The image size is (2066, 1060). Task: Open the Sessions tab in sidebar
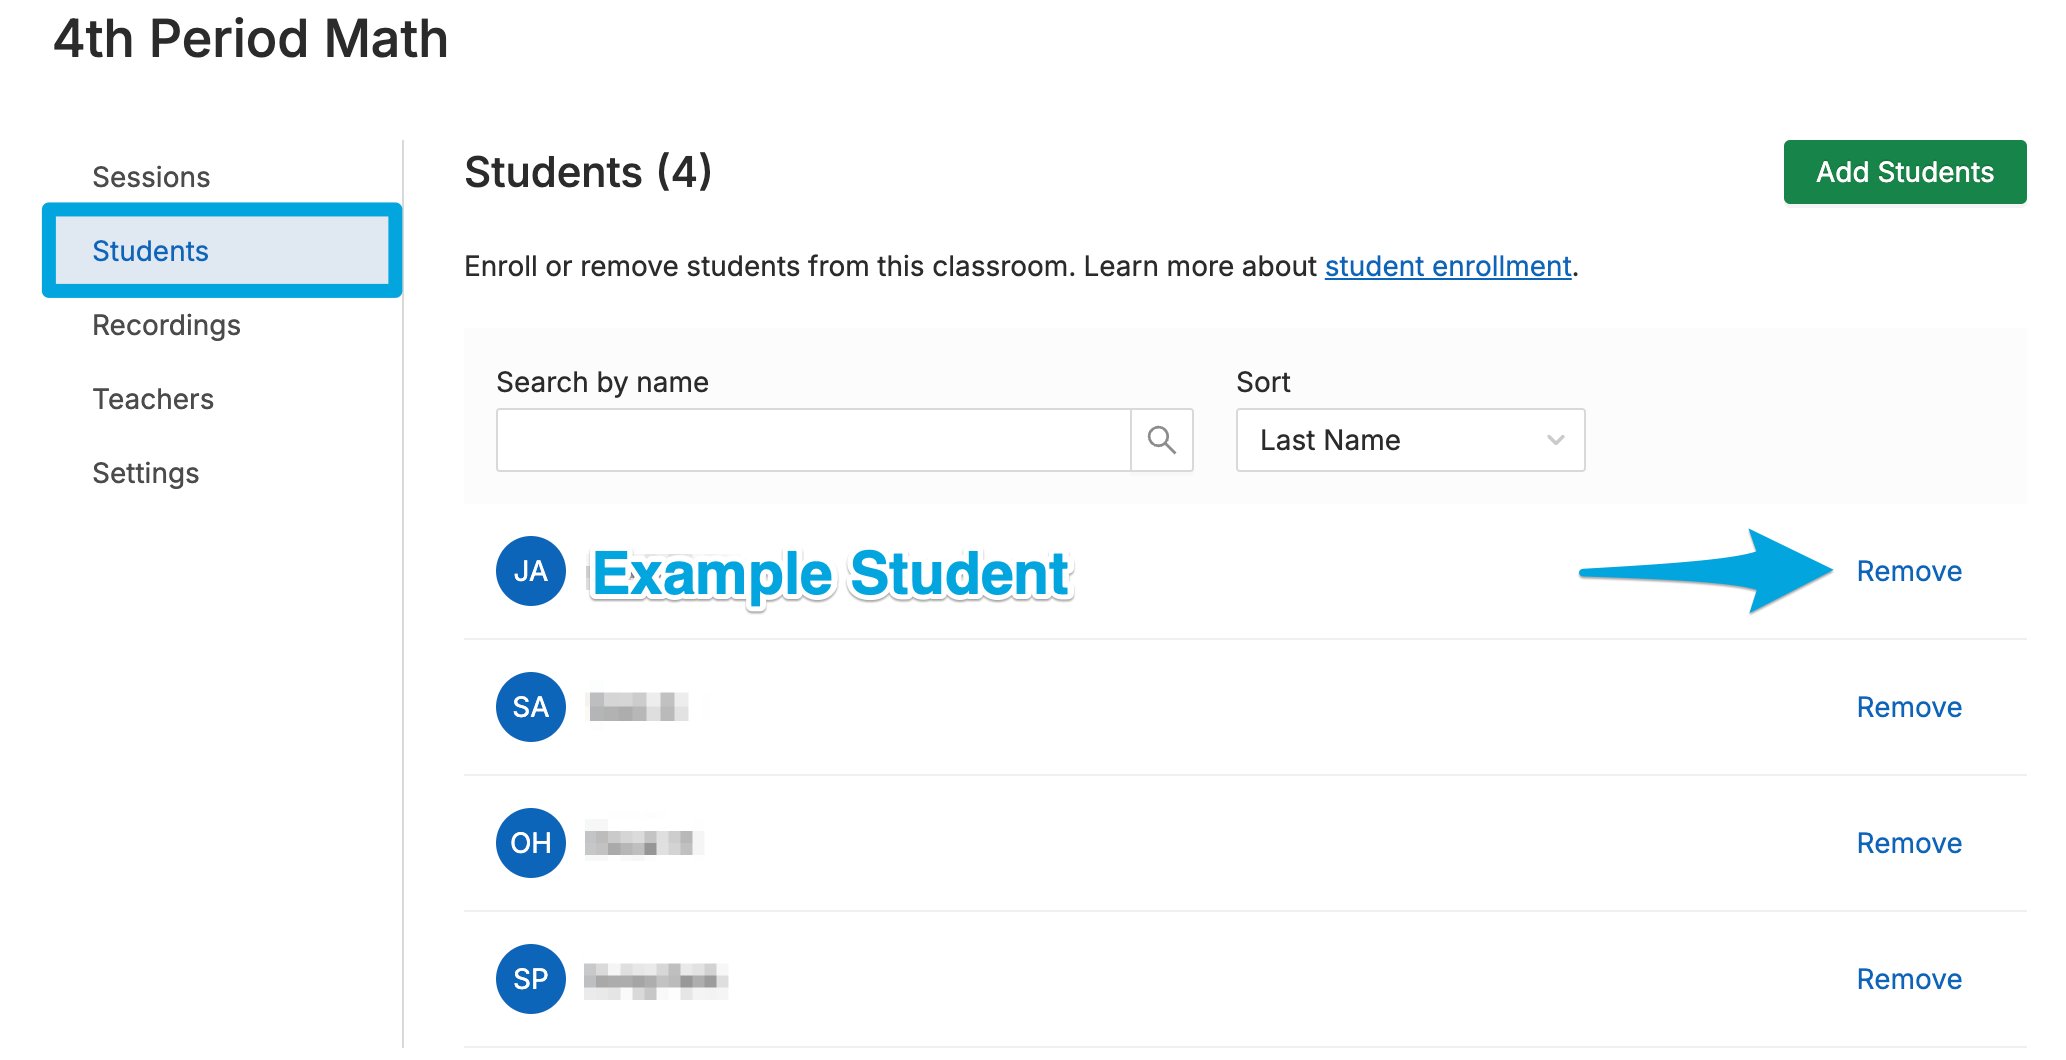(x=151, y=177)
